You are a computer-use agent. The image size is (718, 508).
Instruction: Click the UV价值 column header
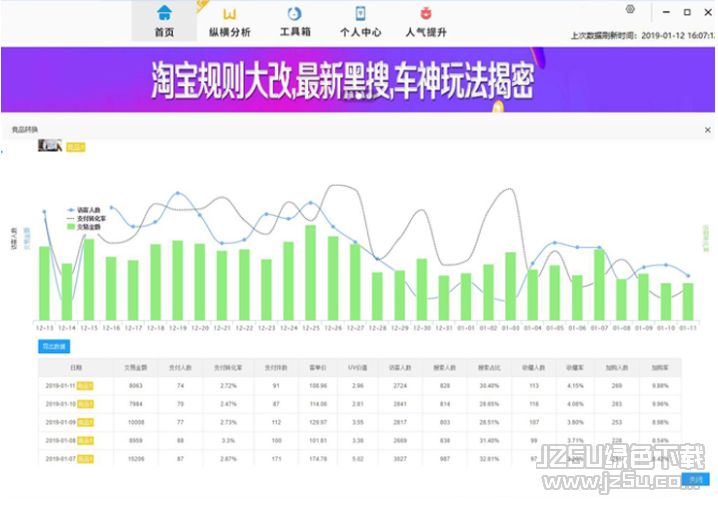coord(358,368)
